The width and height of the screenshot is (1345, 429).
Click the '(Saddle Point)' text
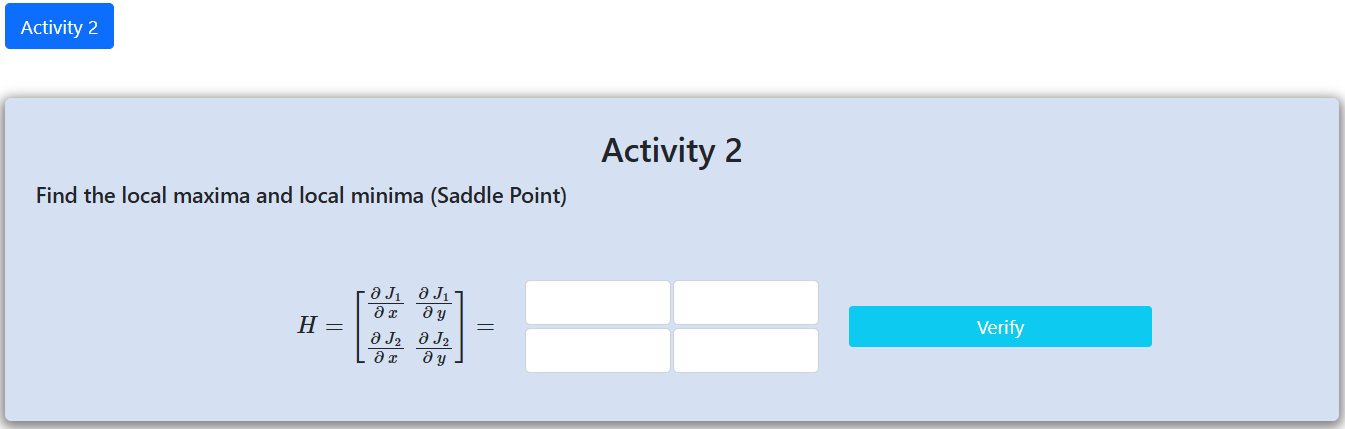coord(499,196)
